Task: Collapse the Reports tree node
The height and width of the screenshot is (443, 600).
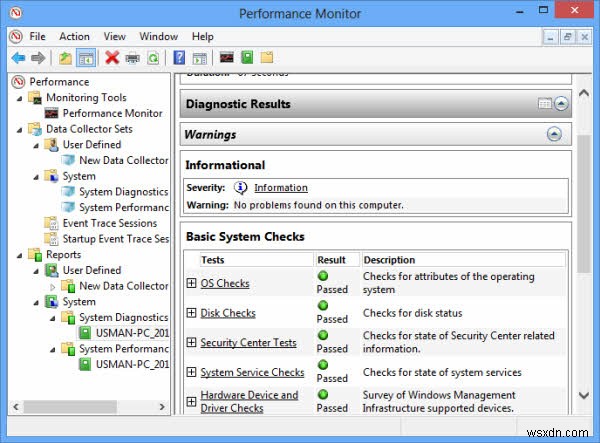Action: click(x=20, y=255)
